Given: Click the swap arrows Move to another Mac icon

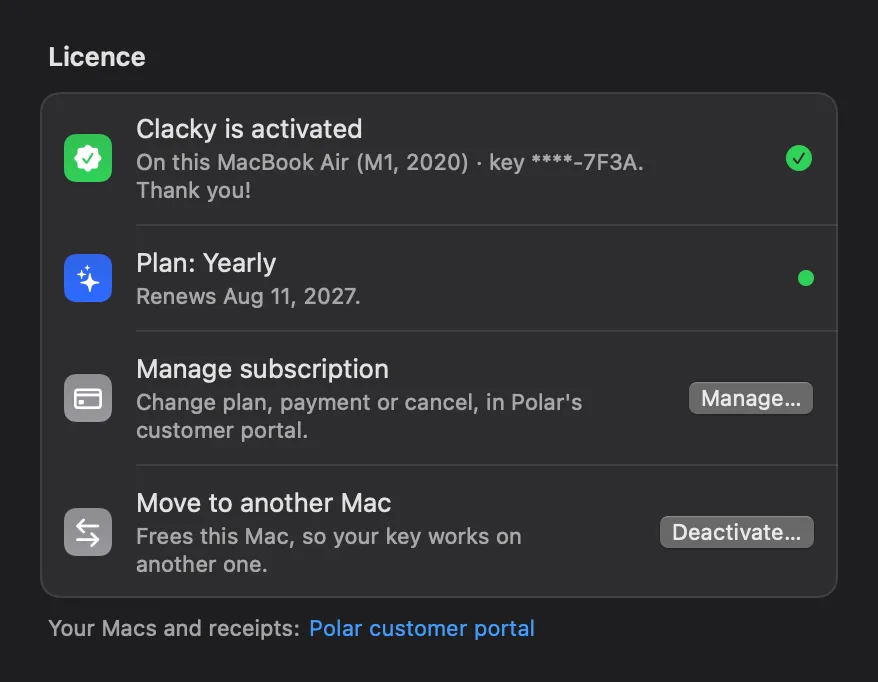Looking at the screenshot, I should pos(88,532).
